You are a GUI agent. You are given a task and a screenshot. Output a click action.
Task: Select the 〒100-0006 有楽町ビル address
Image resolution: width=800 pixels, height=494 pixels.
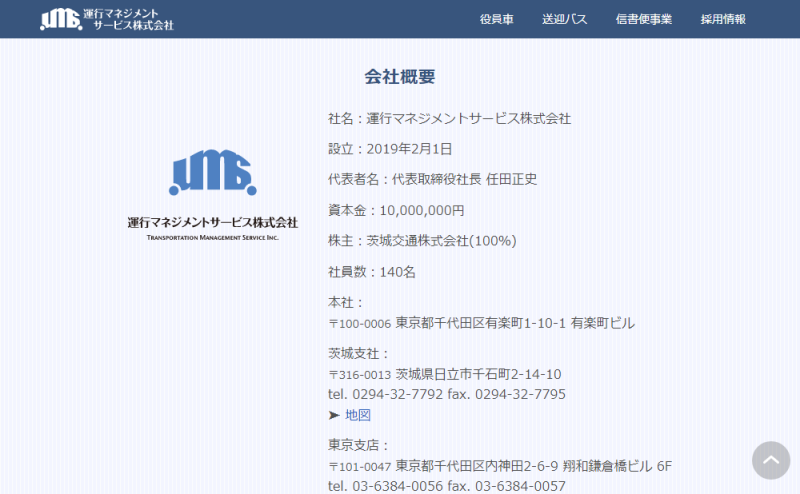(482, 323)
